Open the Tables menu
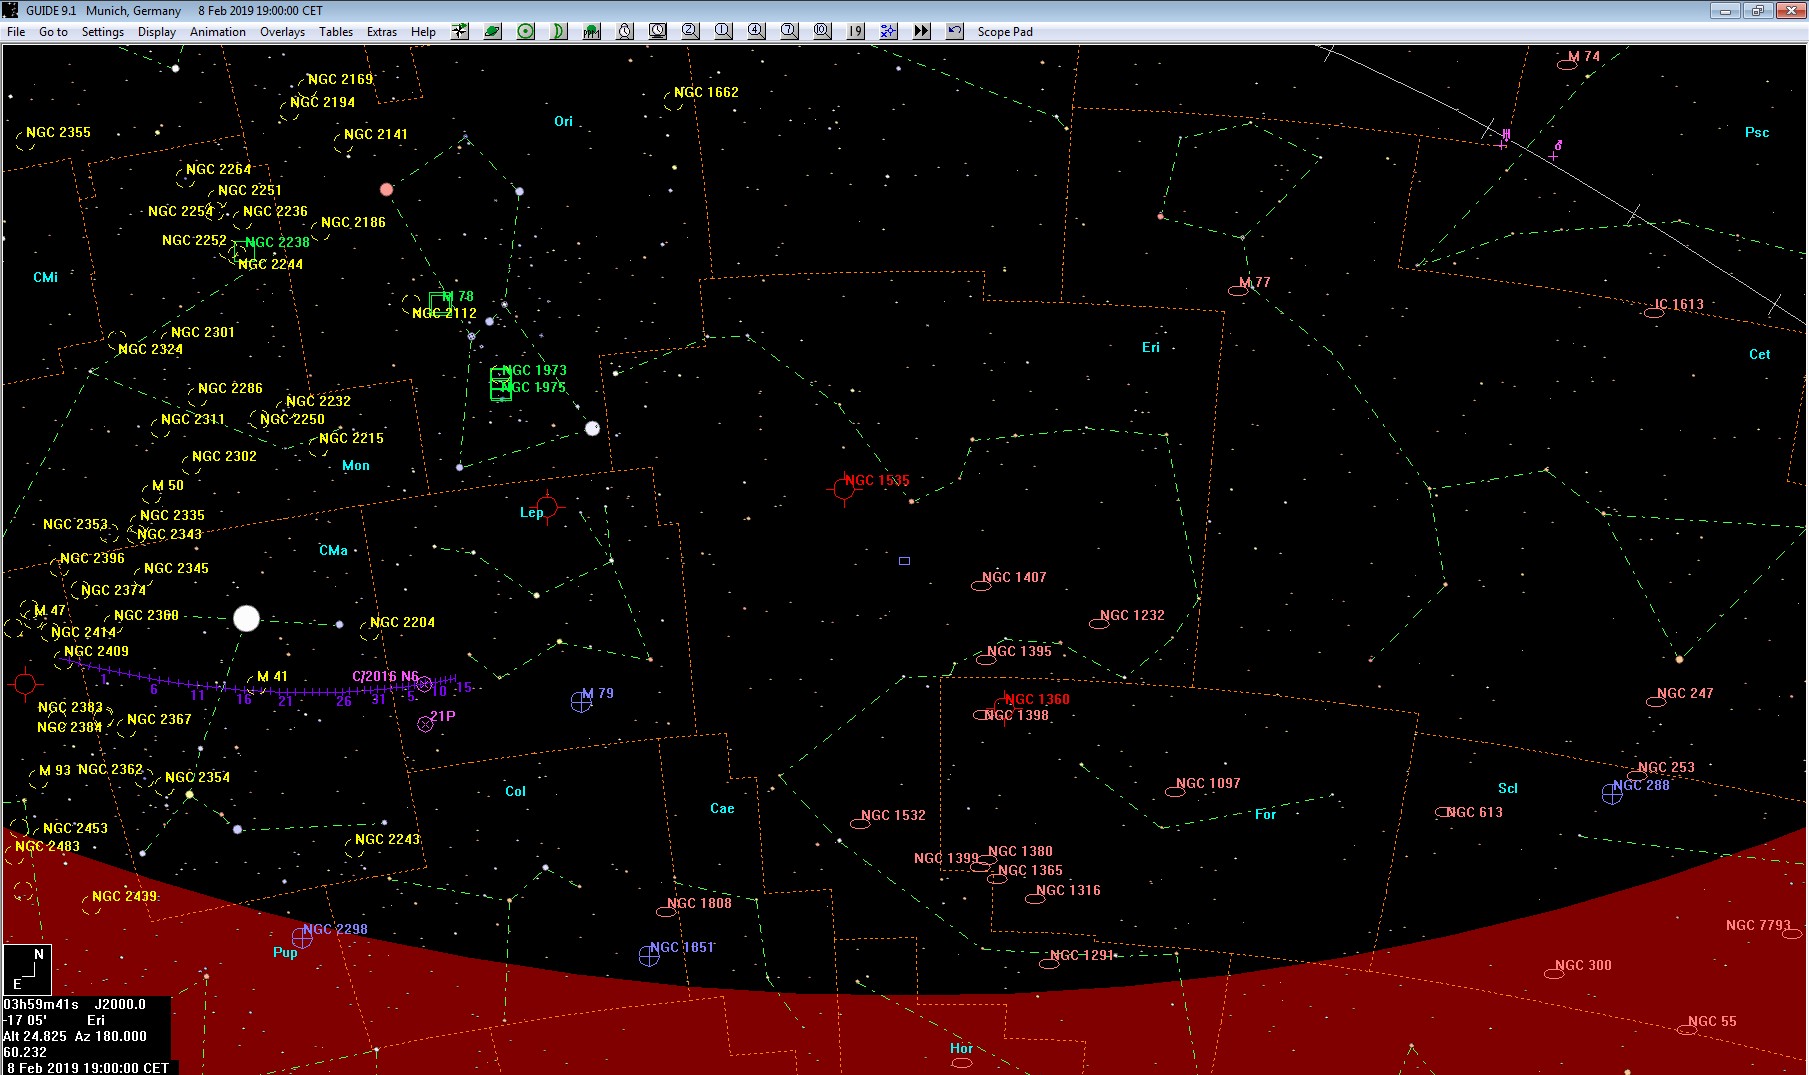Viewport: 1809px width, 1075px height. coord(336,32)
